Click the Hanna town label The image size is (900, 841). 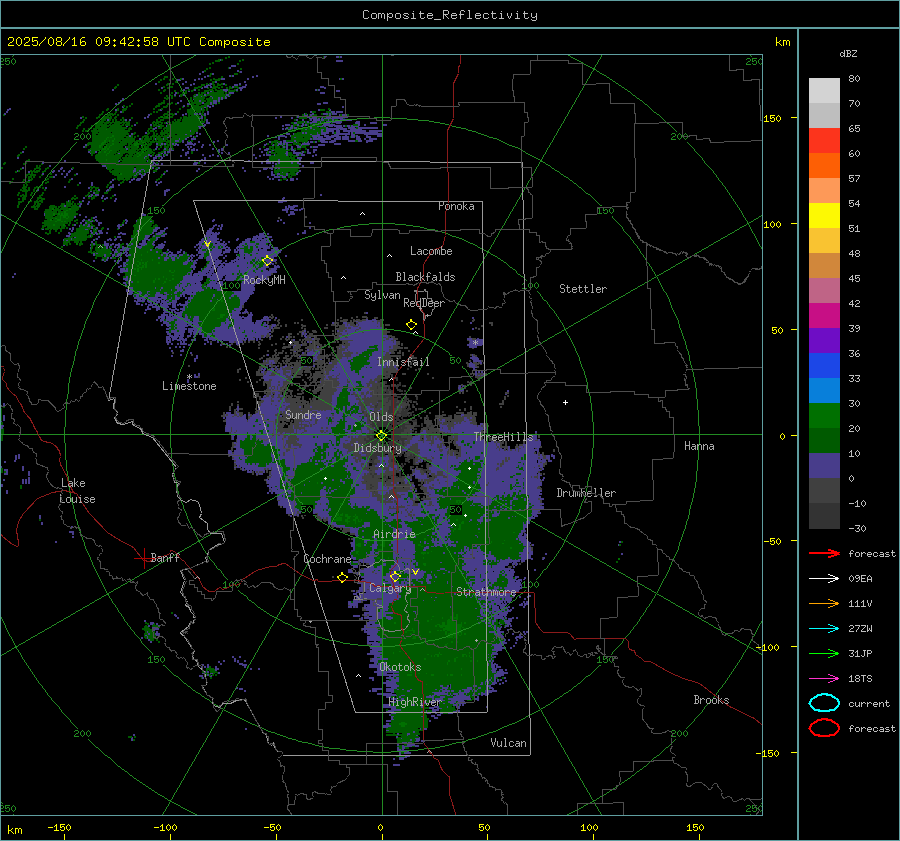pyautogui.click(x=699, y=446)
